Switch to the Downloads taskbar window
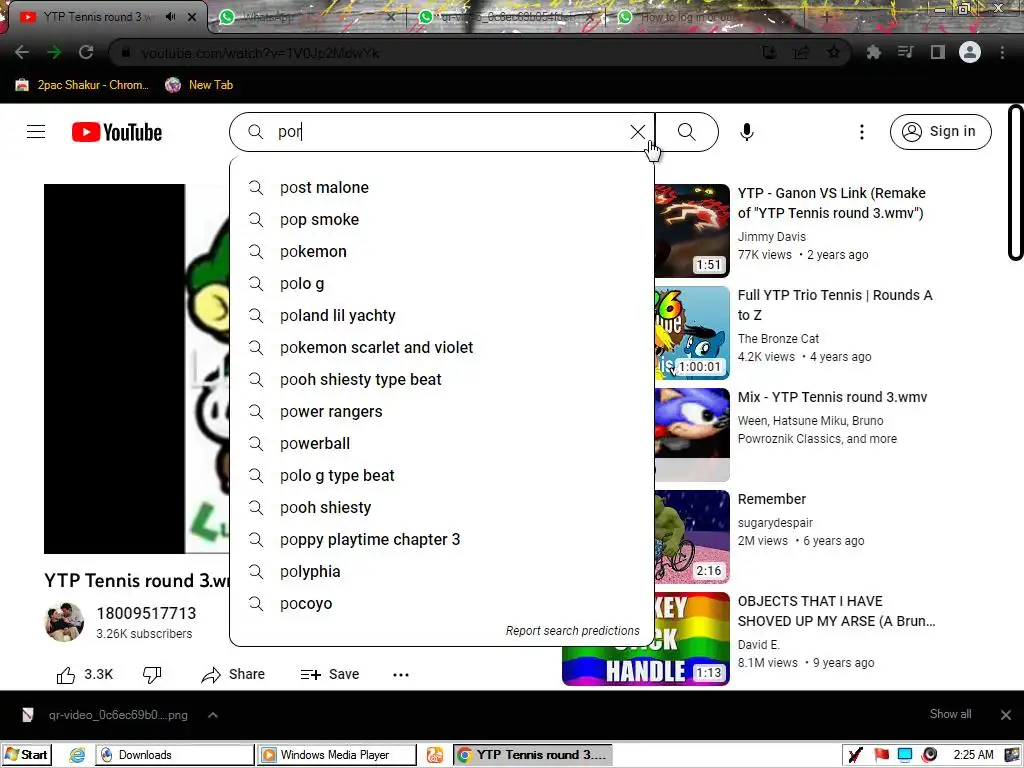 click(x=175, y=755)
